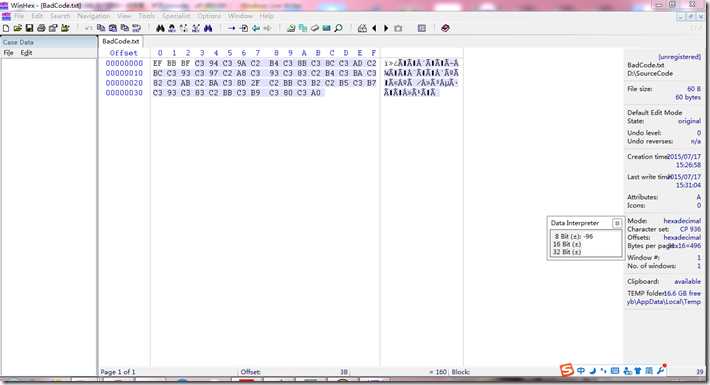Image resolution: width=710 pixels, height=385 pixels.
Task: Click the Mode value hexadecimal
Action: point(682,221)
